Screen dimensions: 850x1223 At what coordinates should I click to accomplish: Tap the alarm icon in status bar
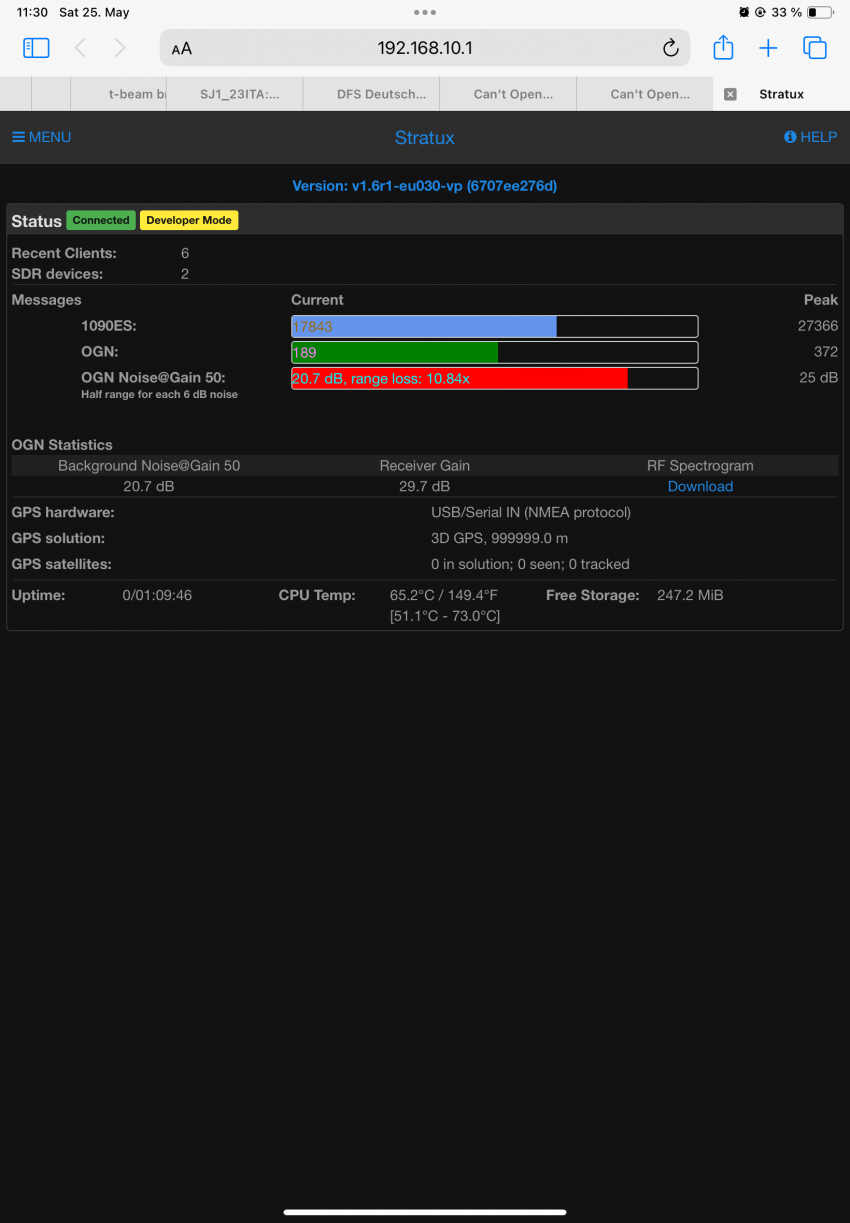[744, 13]
